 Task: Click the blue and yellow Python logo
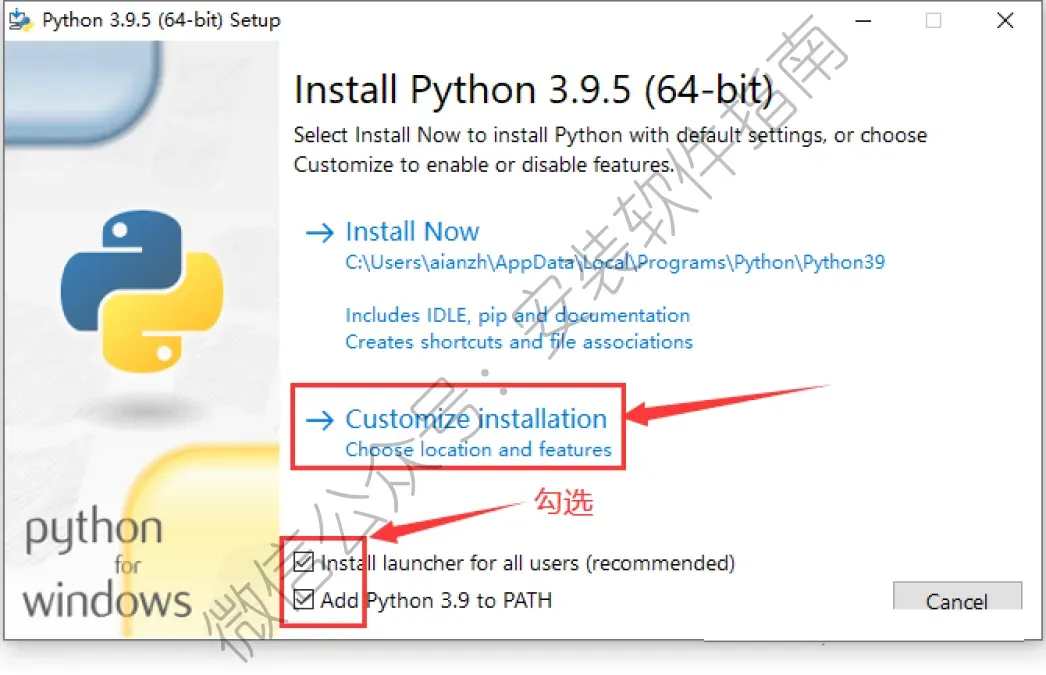point(142,291)
